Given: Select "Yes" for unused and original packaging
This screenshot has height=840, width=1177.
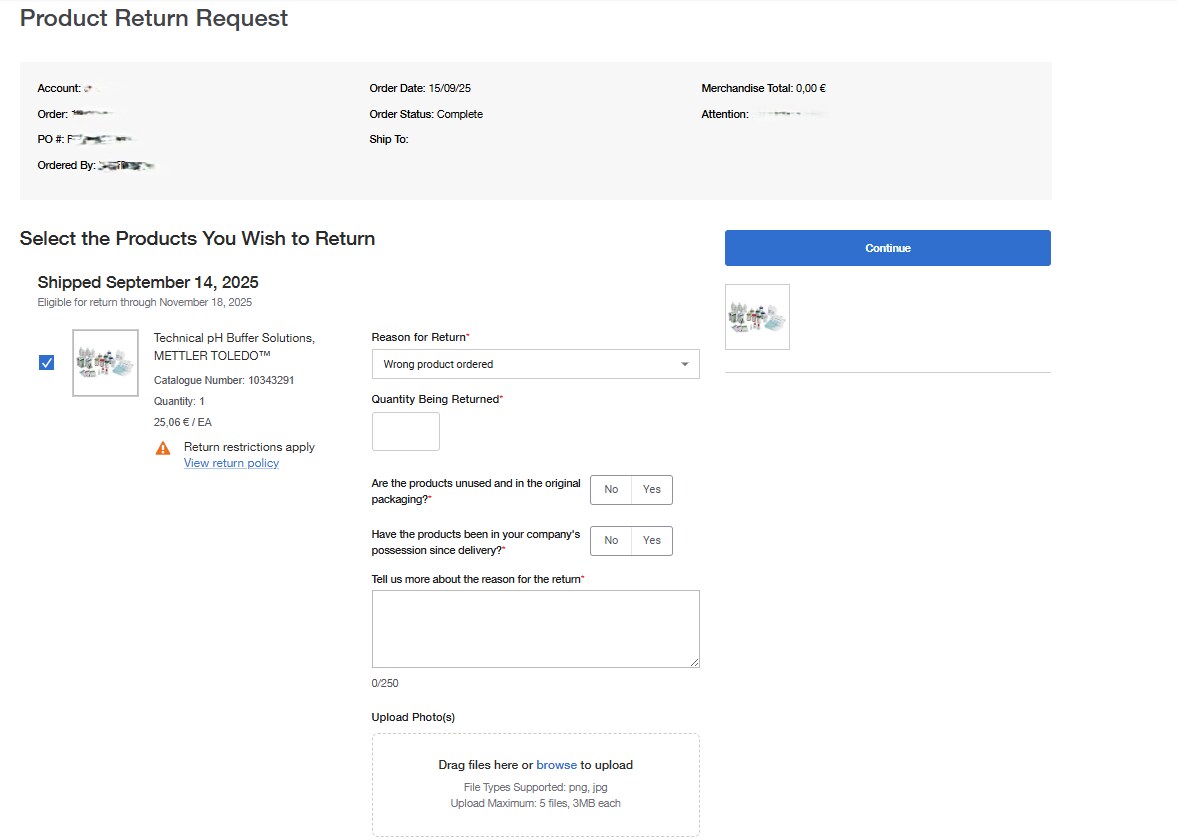Looking at the screenshot, I should 651,490.
